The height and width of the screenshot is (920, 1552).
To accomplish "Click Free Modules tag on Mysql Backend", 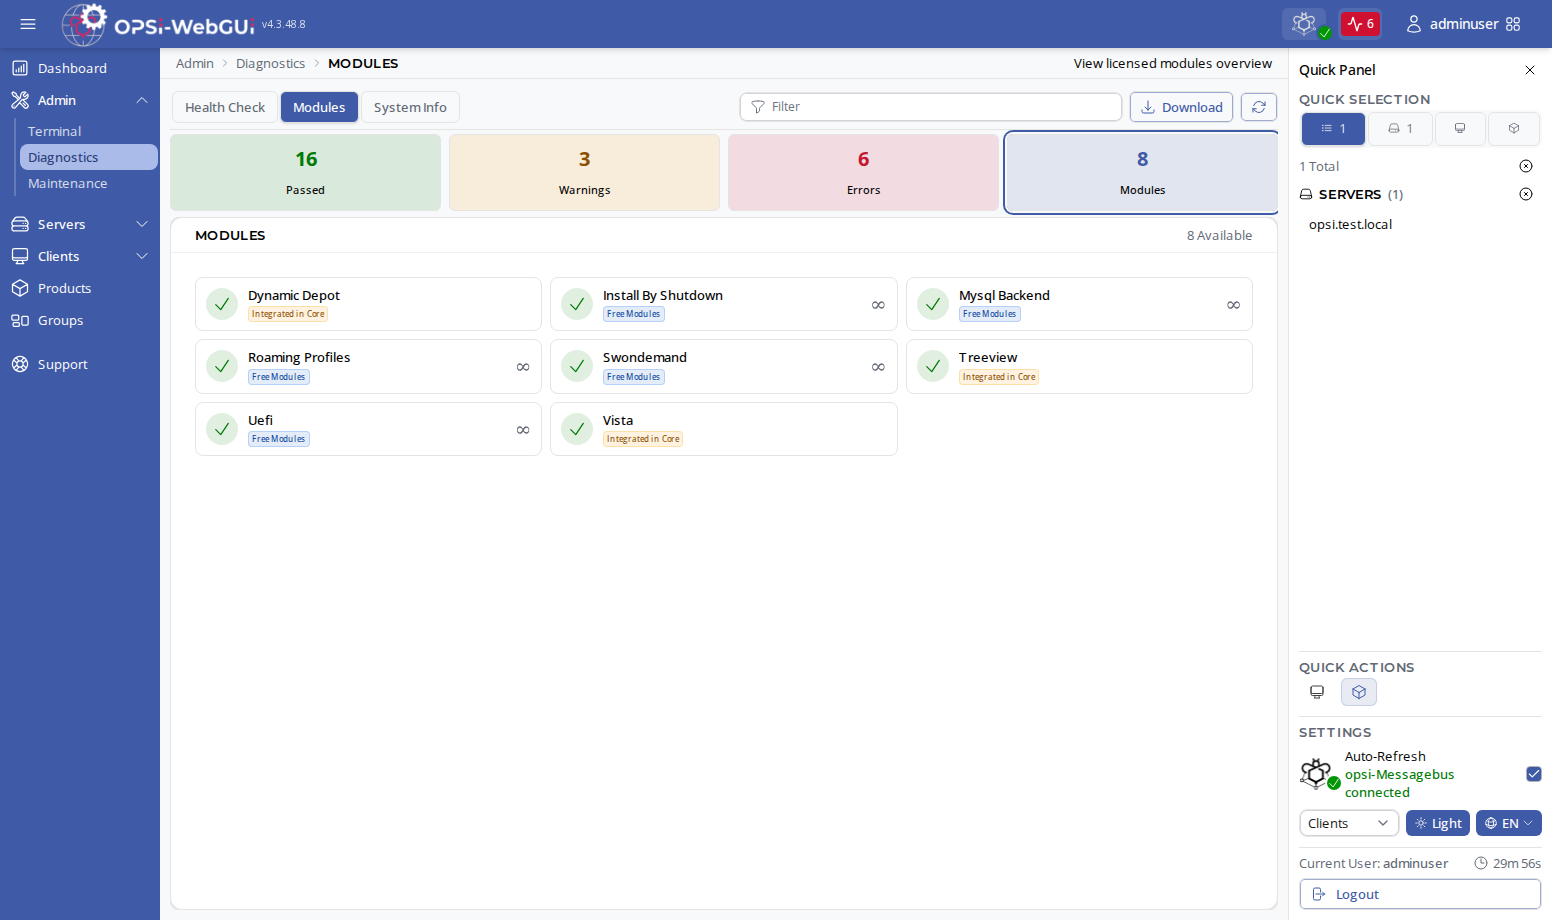I will tap(990, 314).
